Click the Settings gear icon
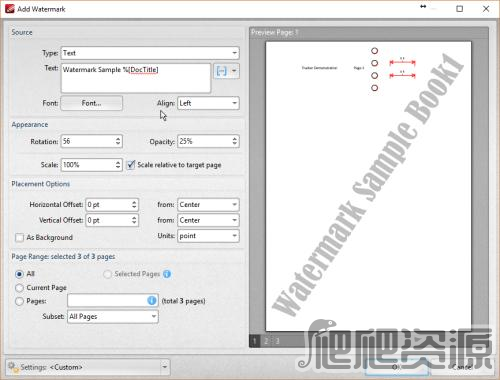This screenshot has width=500, height=380. point(13,367)
